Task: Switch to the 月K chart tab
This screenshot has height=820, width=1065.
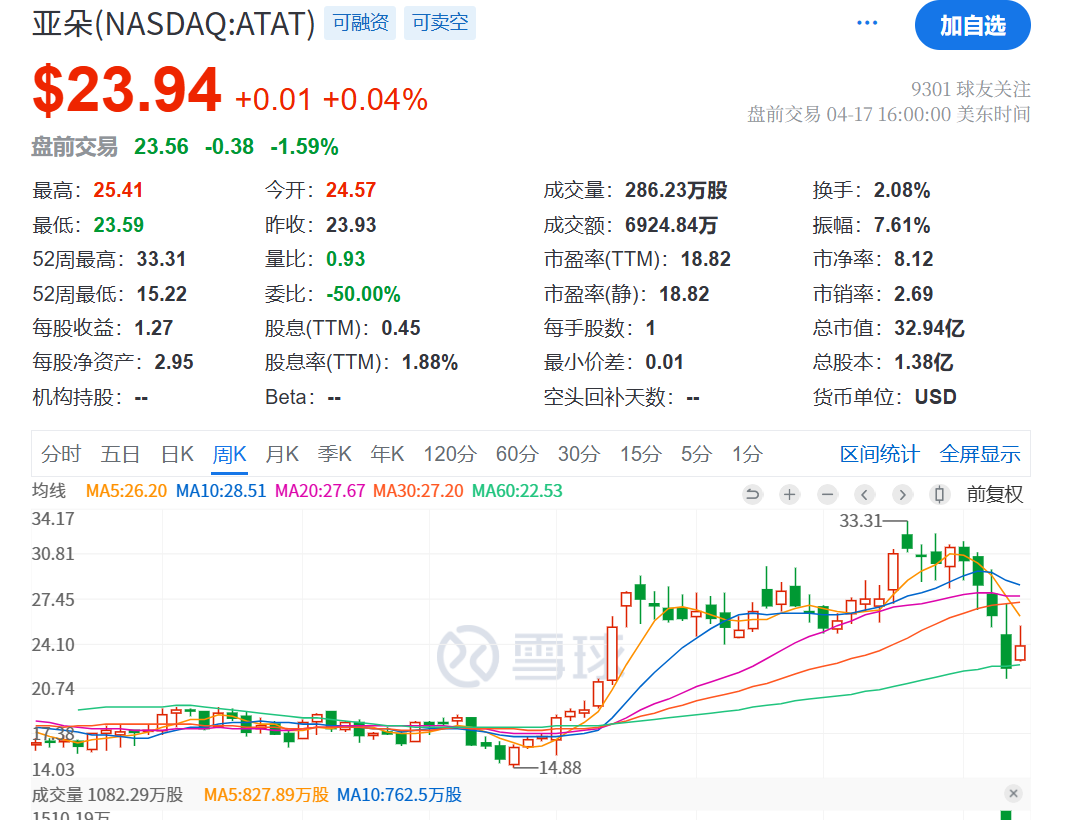Action: click(x=282, y=454)
